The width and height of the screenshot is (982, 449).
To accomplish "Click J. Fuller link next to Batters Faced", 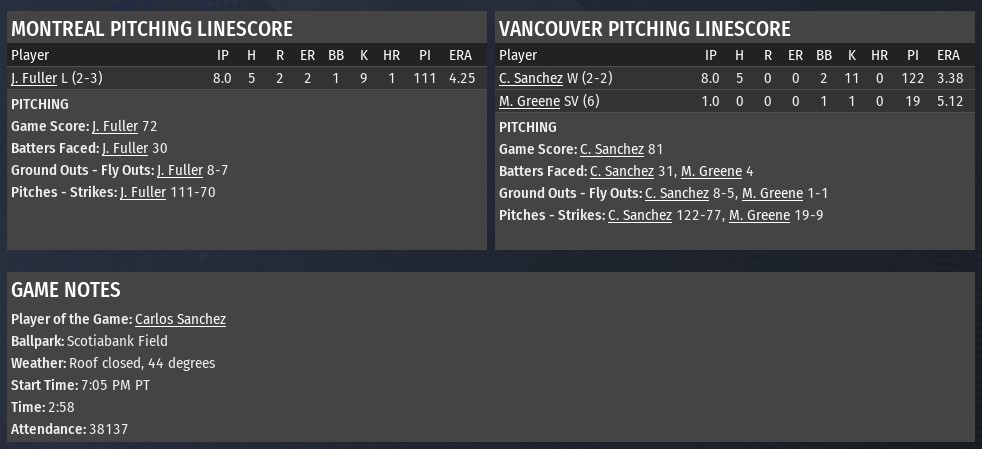I will (125, 148).
